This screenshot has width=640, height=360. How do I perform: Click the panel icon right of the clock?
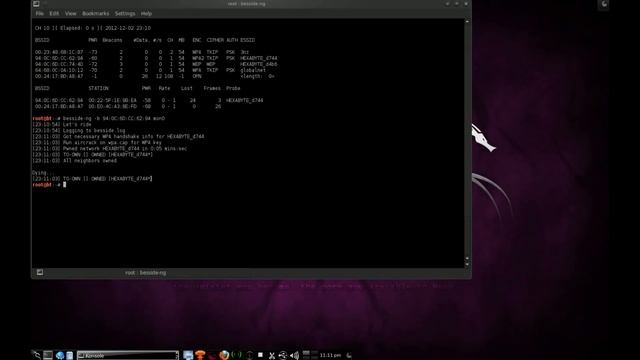[349, 355]
